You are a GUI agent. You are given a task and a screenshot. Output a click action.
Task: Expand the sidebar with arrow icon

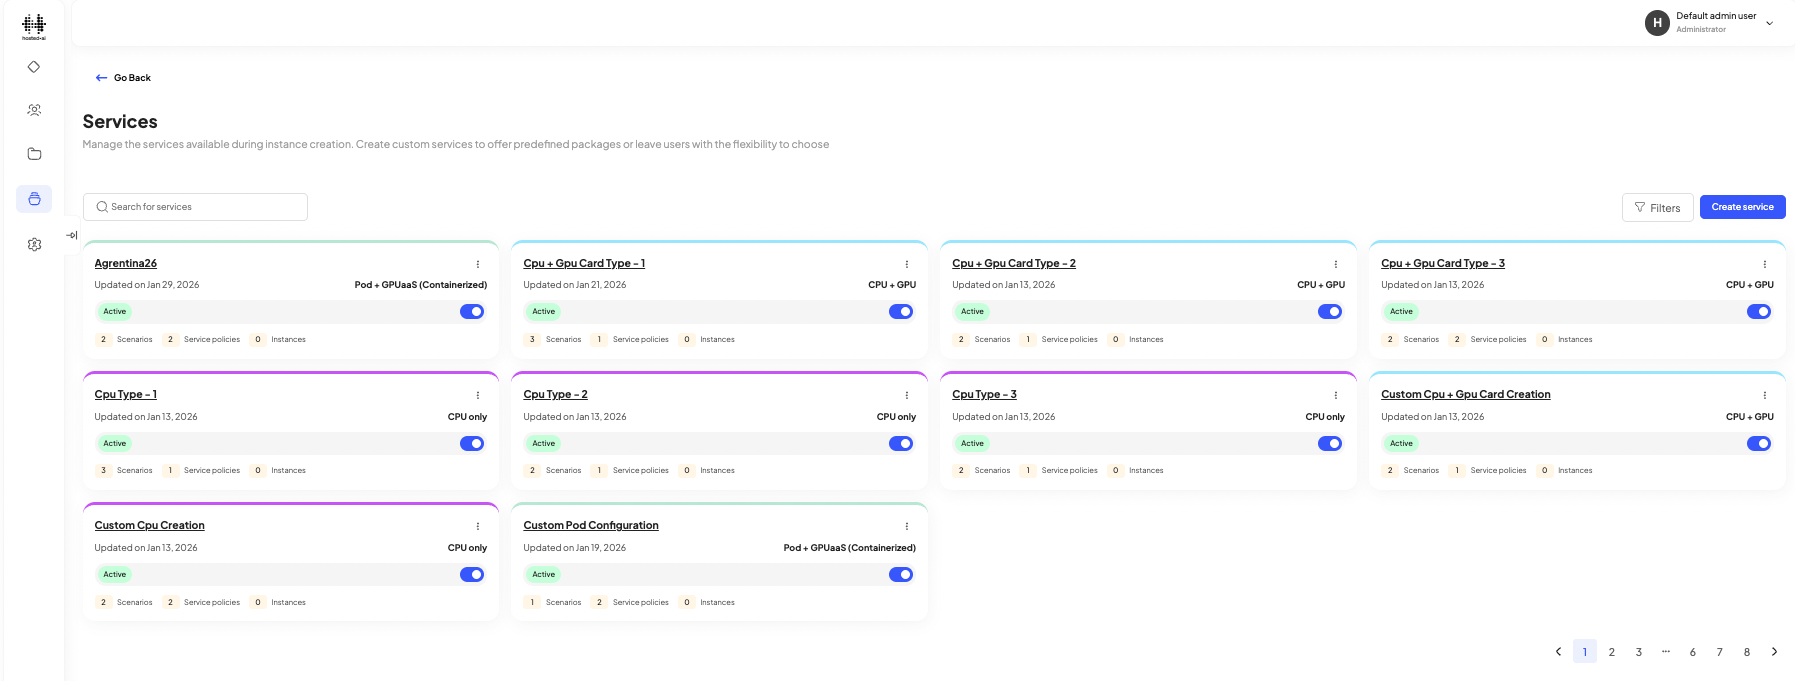pos(72,236)
